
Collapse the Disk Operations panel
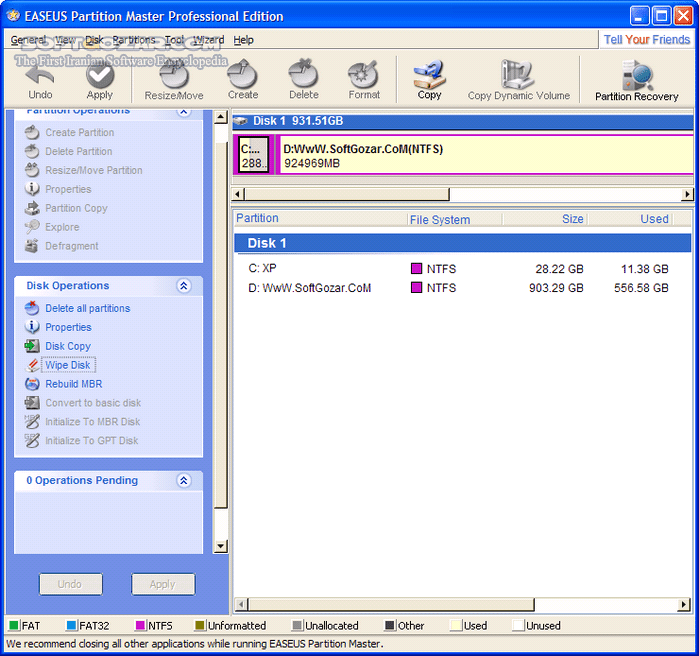pos(184,286)
